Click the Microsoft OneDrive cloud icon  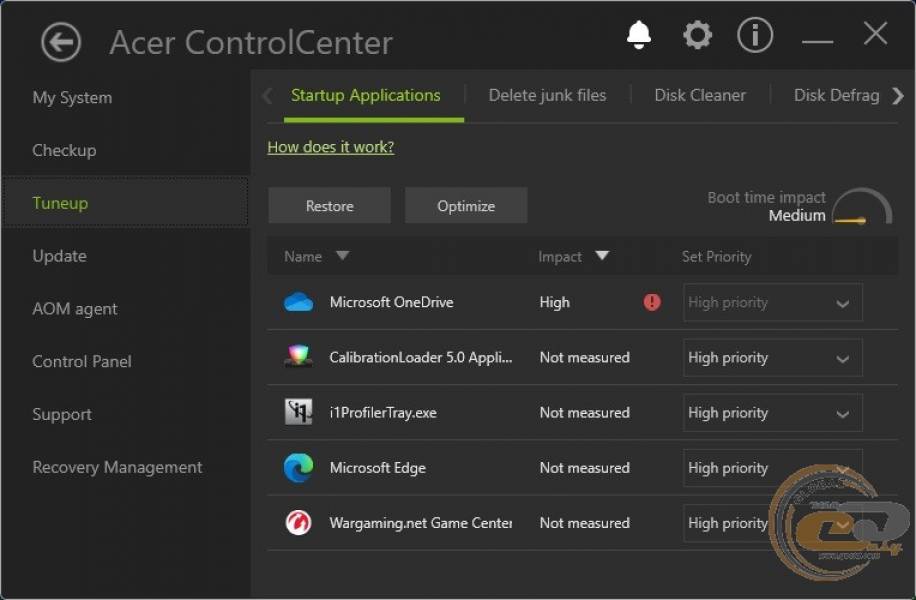(299, 303)
